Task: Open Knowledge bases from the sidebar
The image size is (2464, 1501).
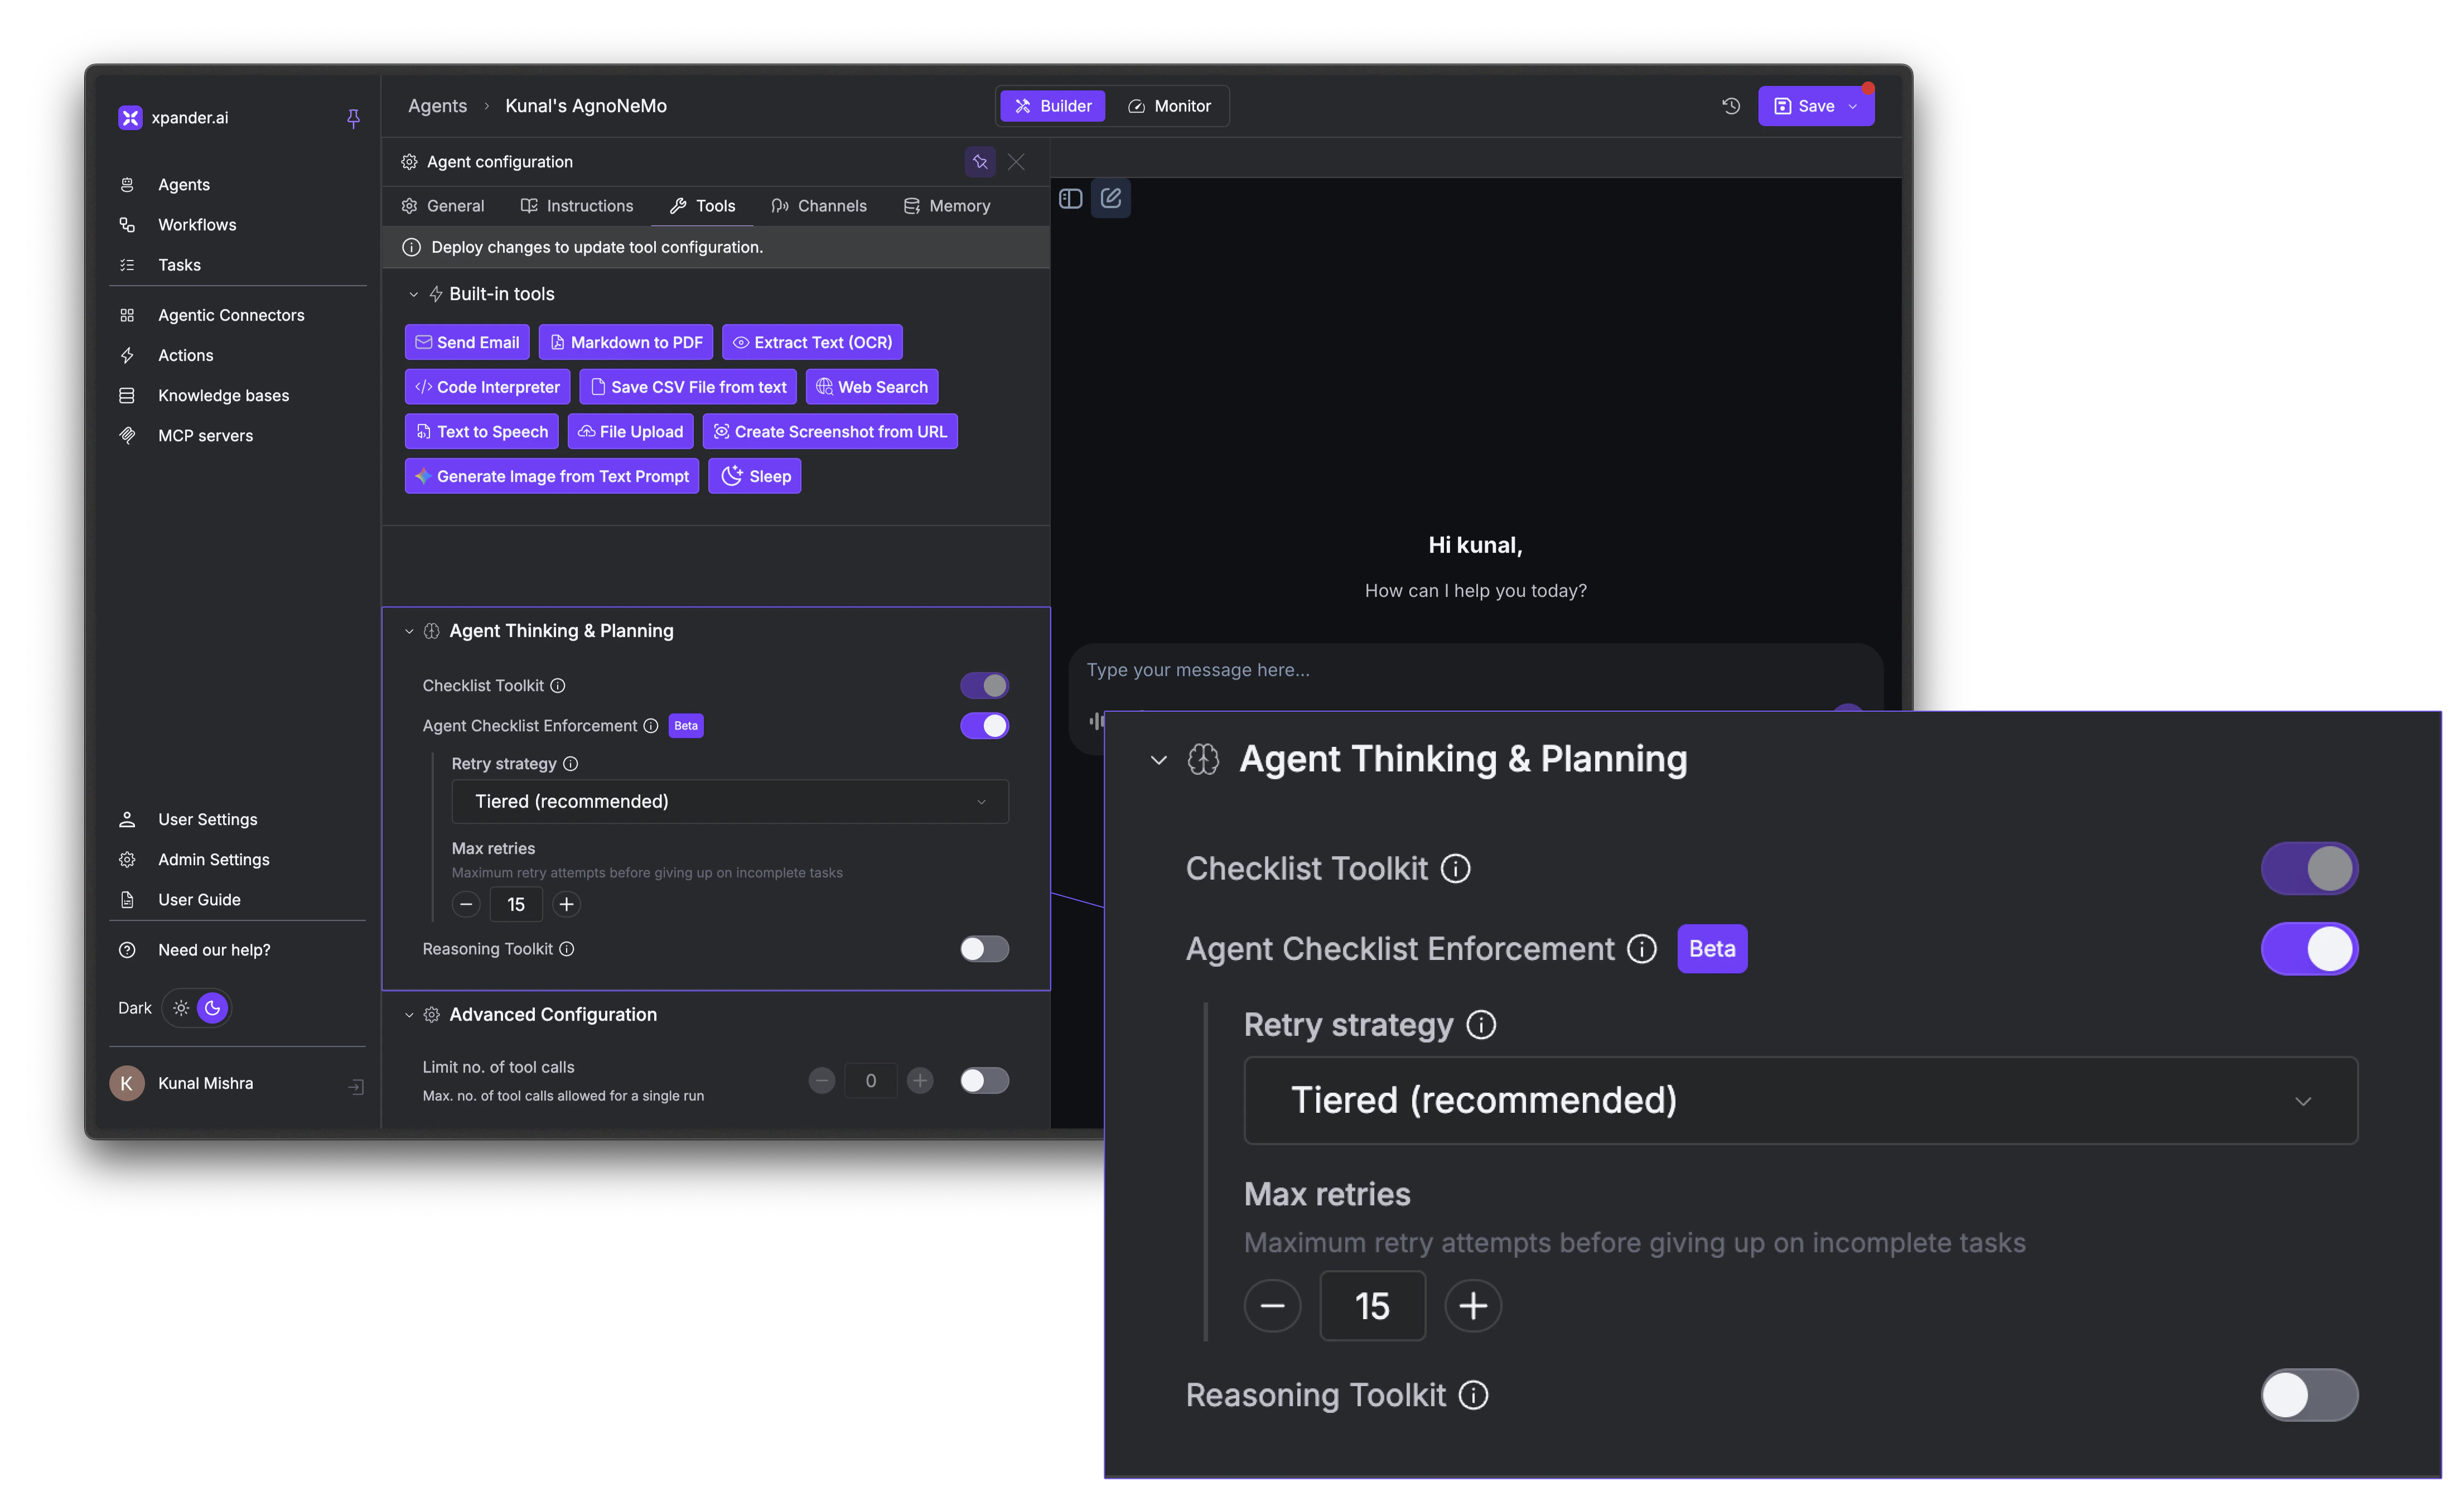Action: [x=223, y=395]
